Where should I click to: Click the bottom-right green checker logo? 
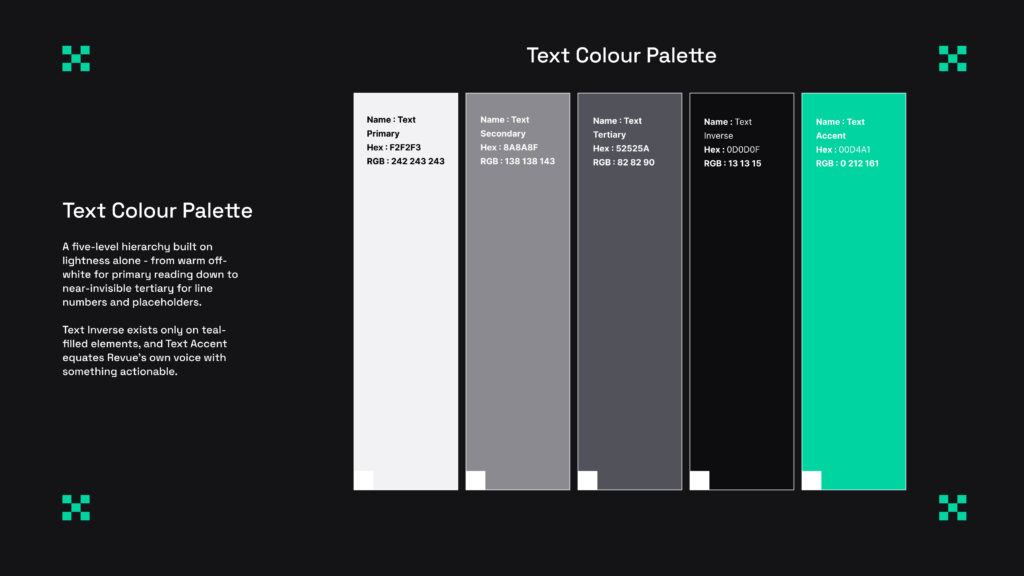click(952, 507)
